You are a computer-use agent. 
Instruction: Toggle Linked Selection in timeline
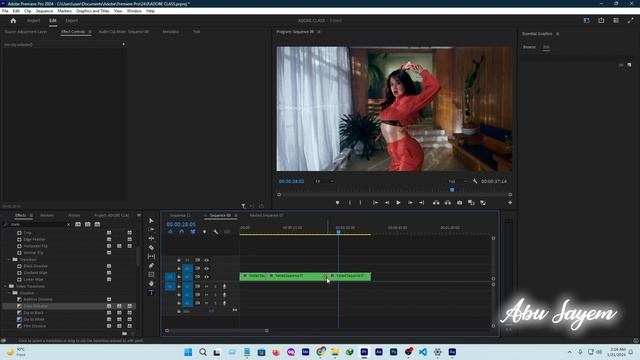coord(193,232)
